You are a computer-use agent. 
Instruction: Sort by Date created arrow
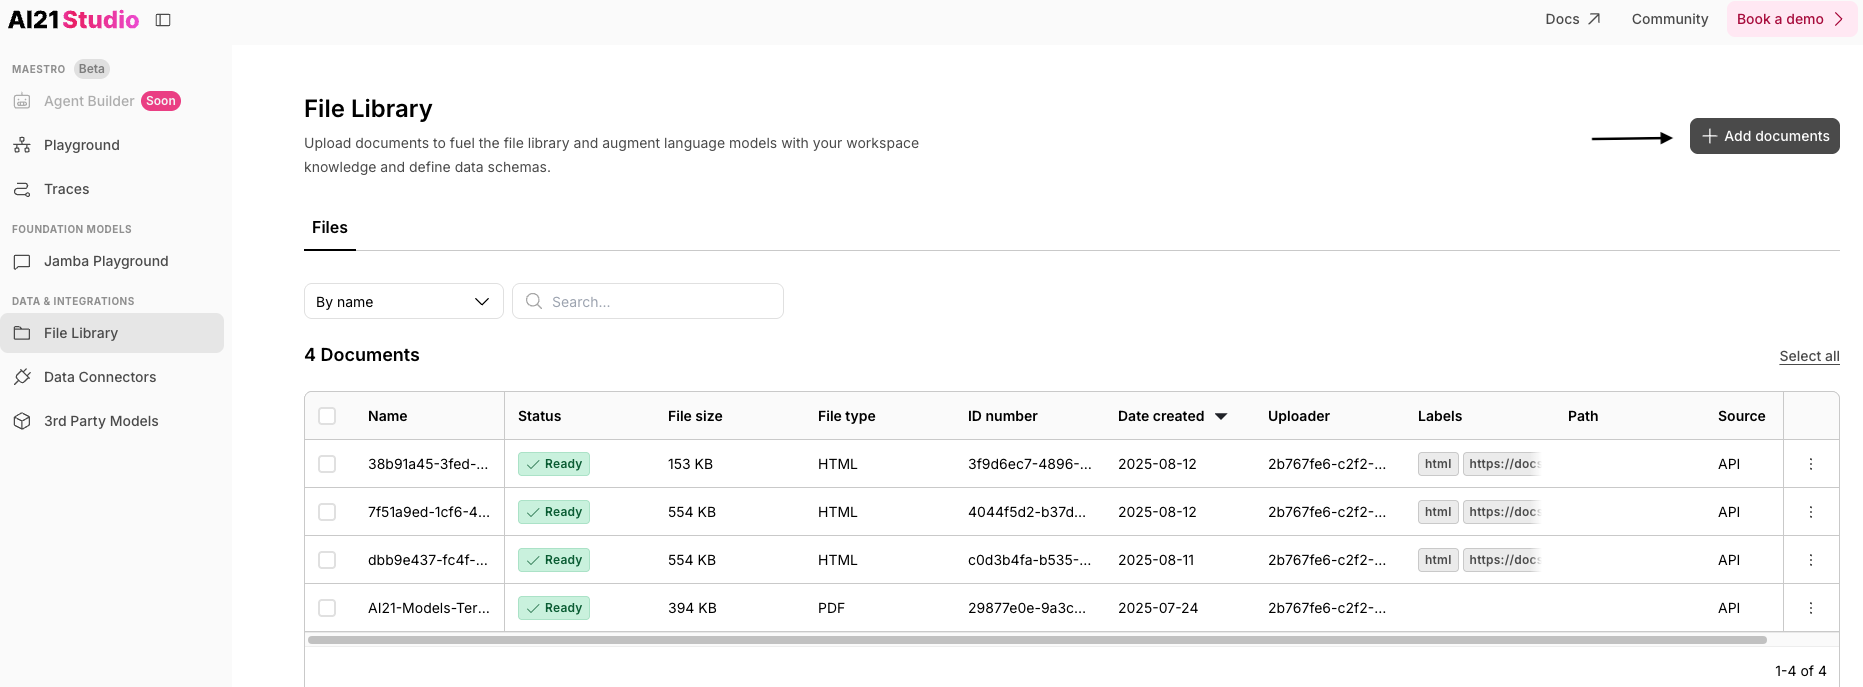coord(1221,416)
